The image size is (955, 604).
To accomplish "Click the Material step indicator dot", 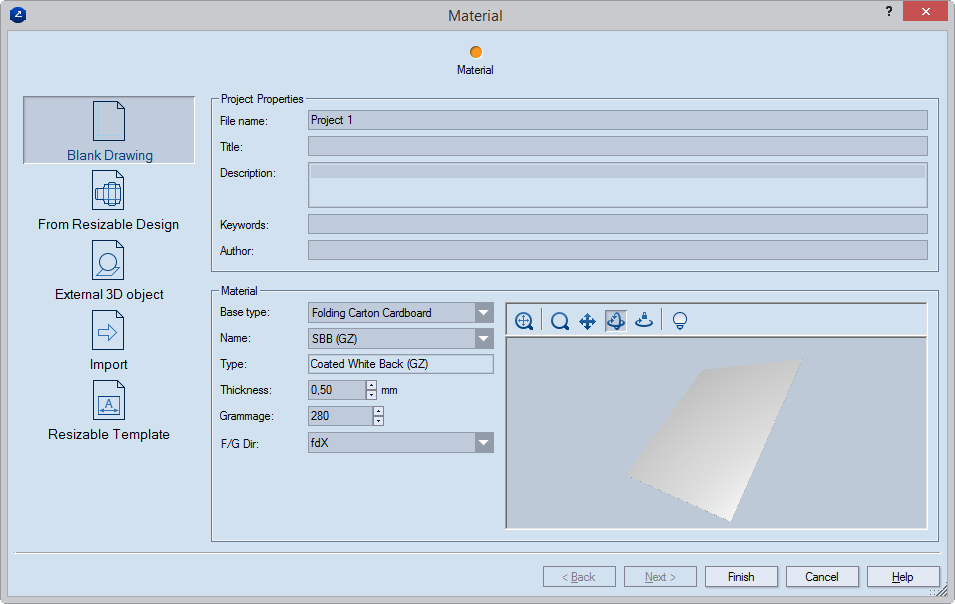I will coord(475,52).
